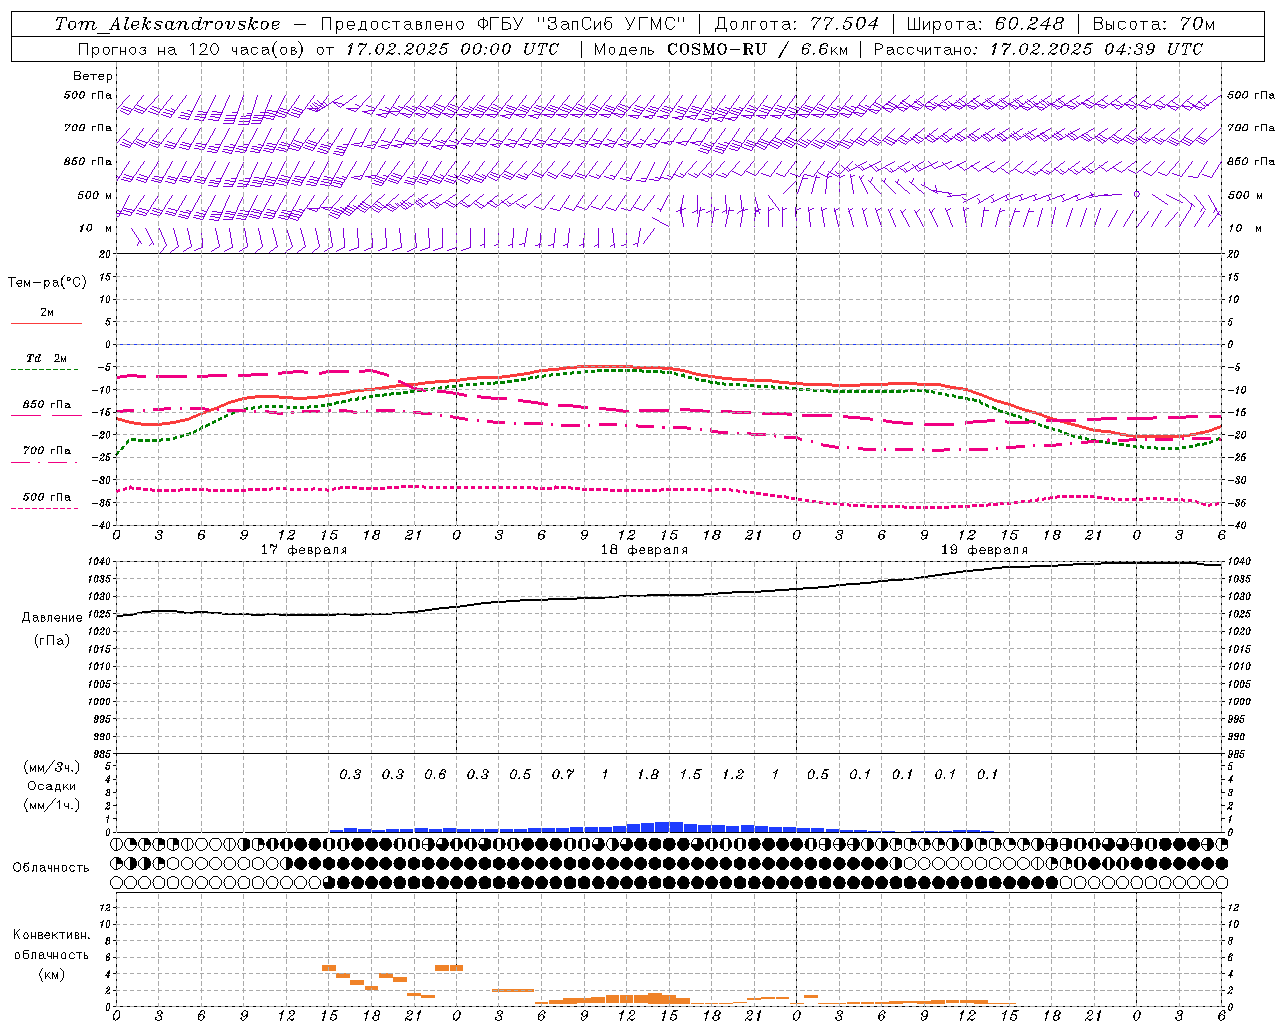
Task: Select the (мм/1ч.) precipitation unit label
Action: click(x=52, y=805)
